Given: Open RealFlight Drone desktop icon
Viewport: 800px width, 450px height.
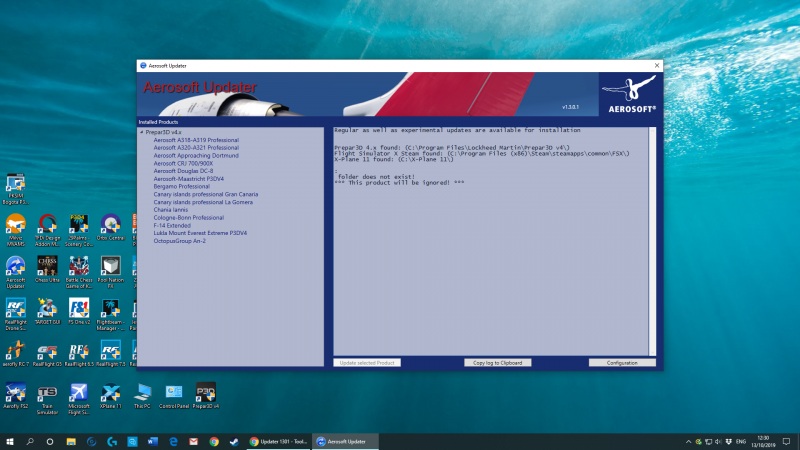Looking at the screenshot, I should [x=15, y=314].
